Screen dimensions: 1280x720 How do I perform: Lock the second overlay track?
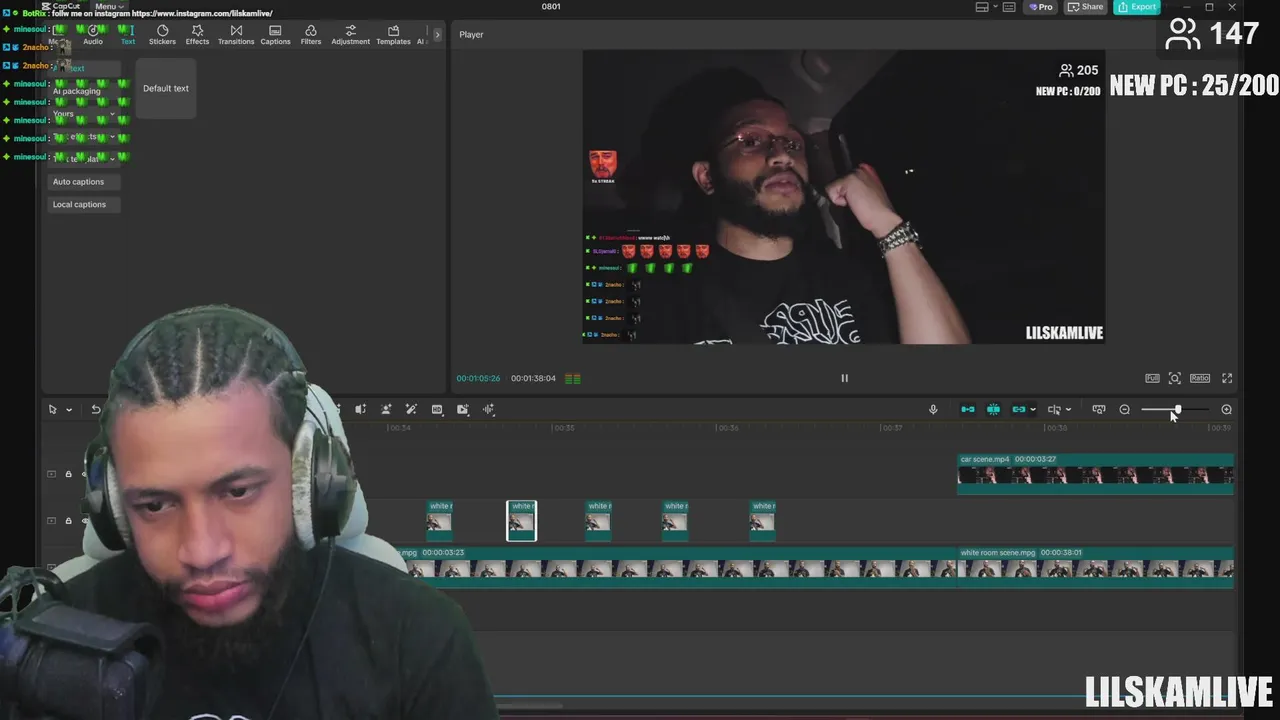[68, 521]
